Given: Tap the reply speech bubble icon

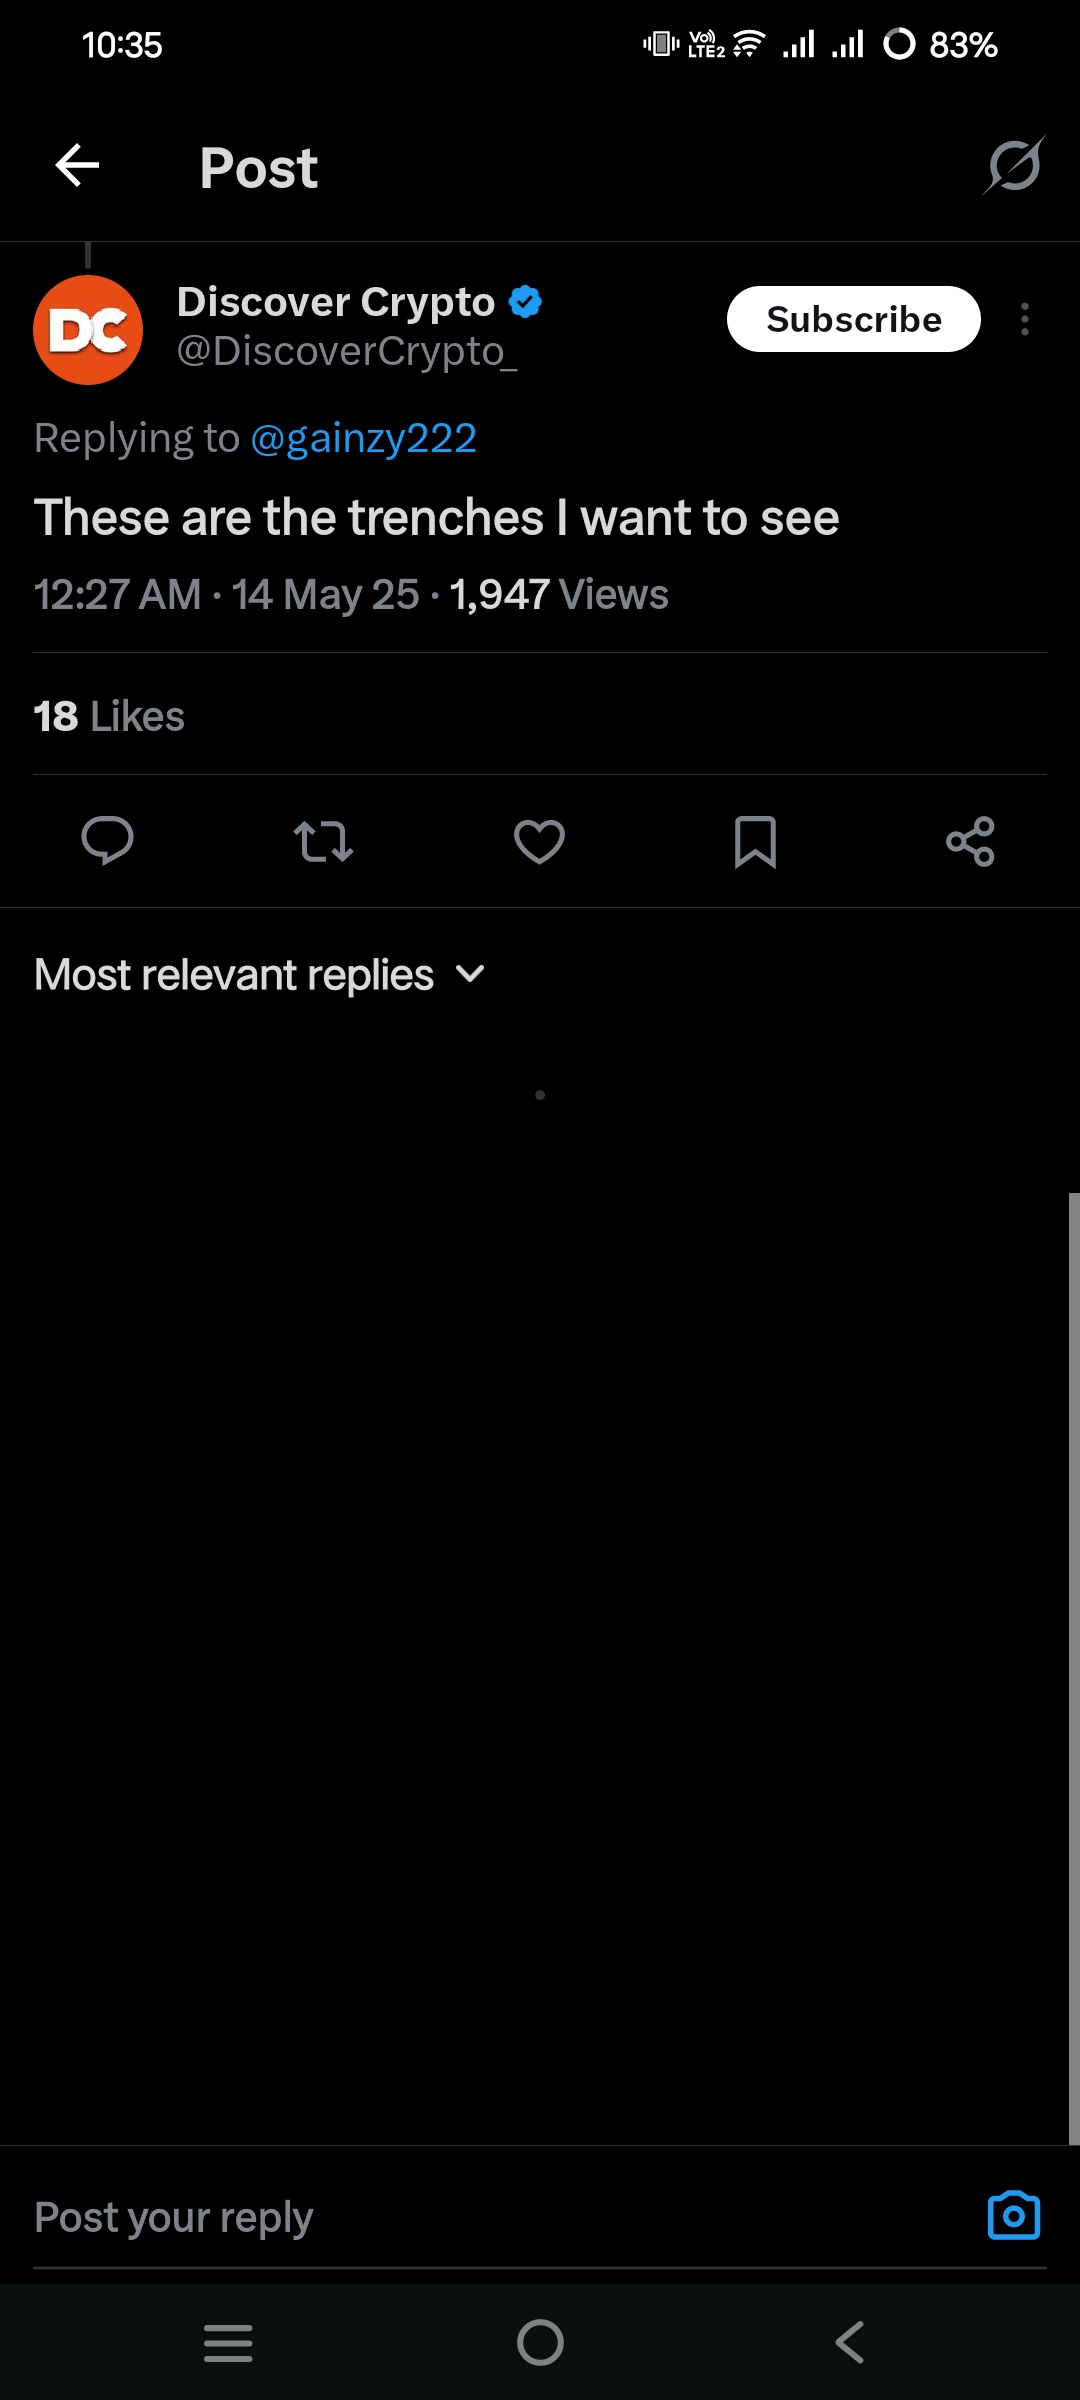Looking at the screenshot, I should [107, 840].
